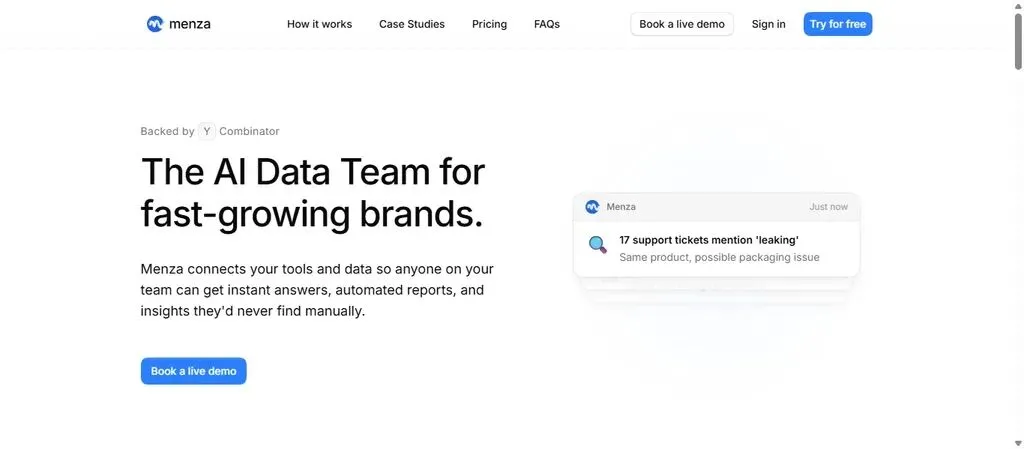Click 'The AI Data Team for' headline
Image resolution: width=1024 pixels, height=449 pixels.
(x=313, y=171)
